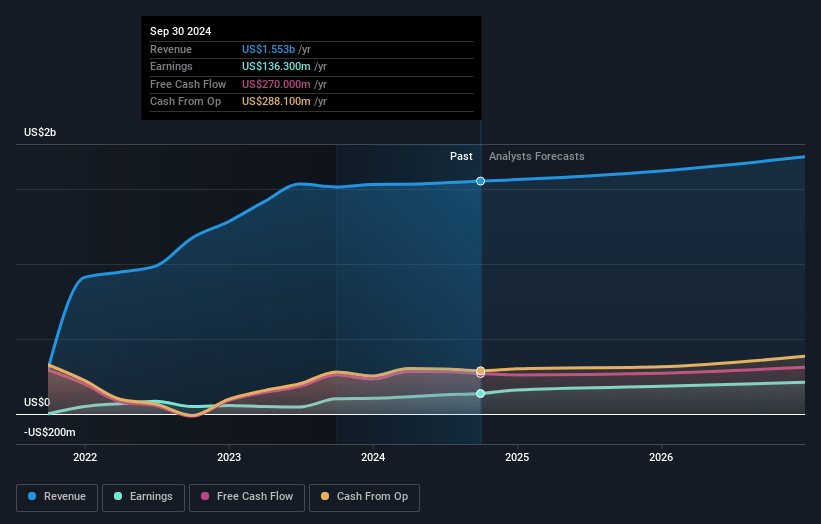Click the -US$200m y-axis label
The image size is (821, 524).
click(x=50, y=432)
